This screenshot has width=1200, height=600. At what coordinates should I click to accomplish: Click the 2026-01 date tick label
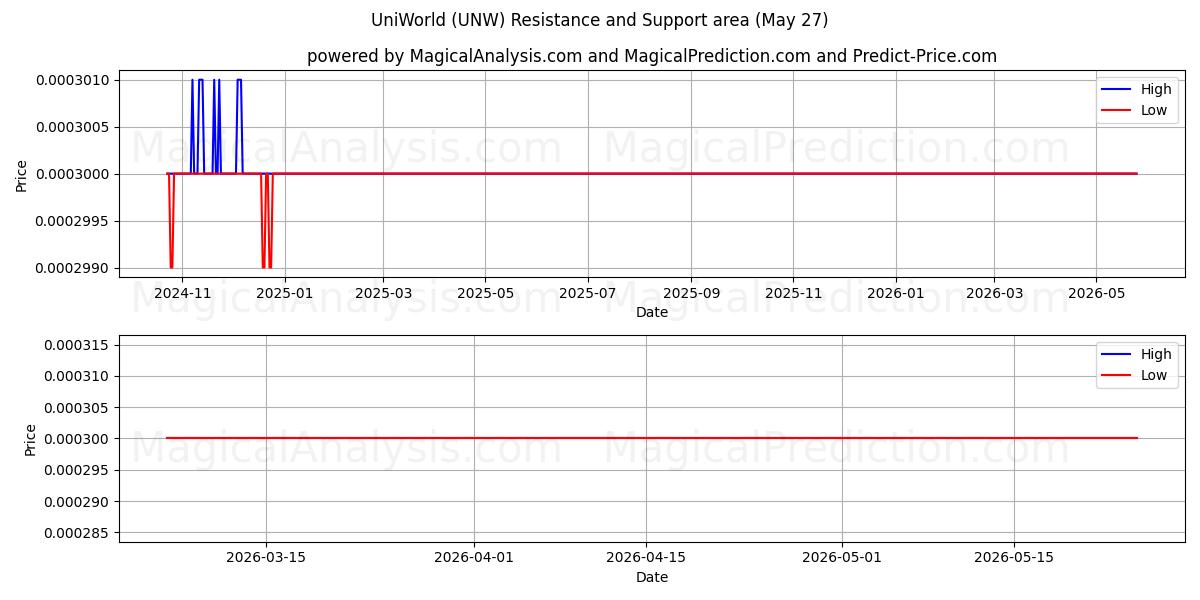tap(895, 294)
